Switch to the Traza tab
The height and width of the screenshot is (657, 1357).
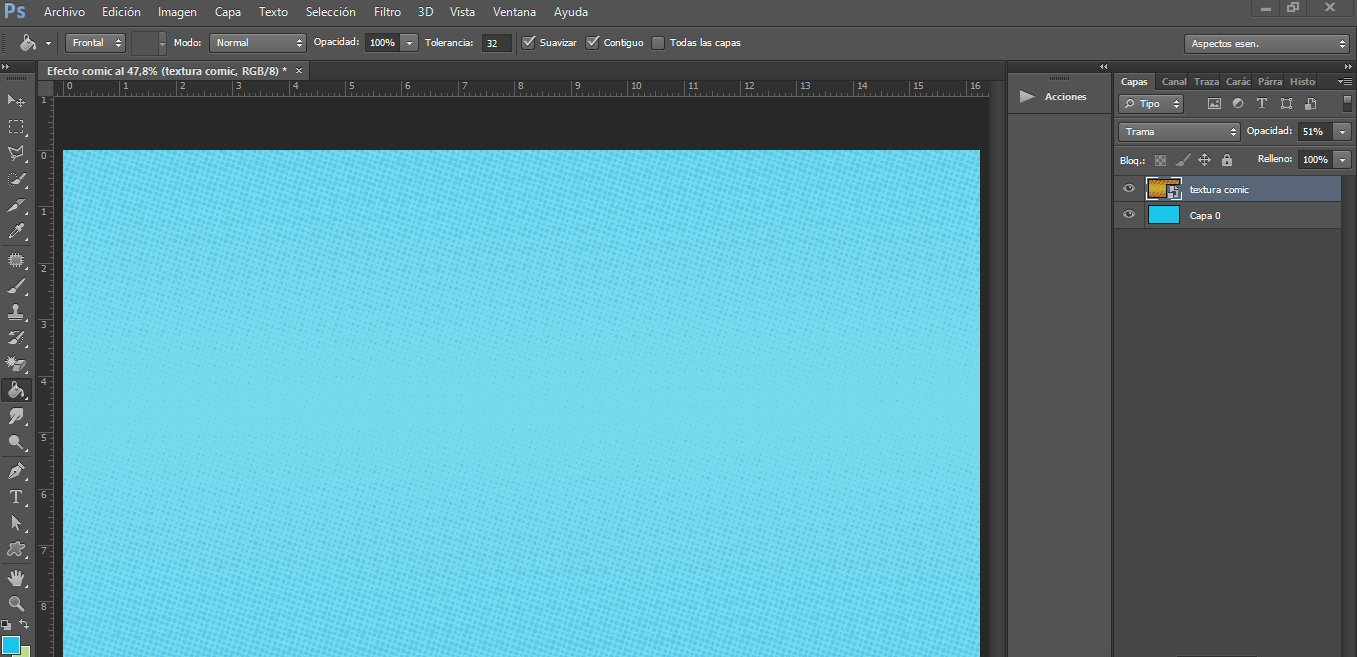(x=1206, y=82)
